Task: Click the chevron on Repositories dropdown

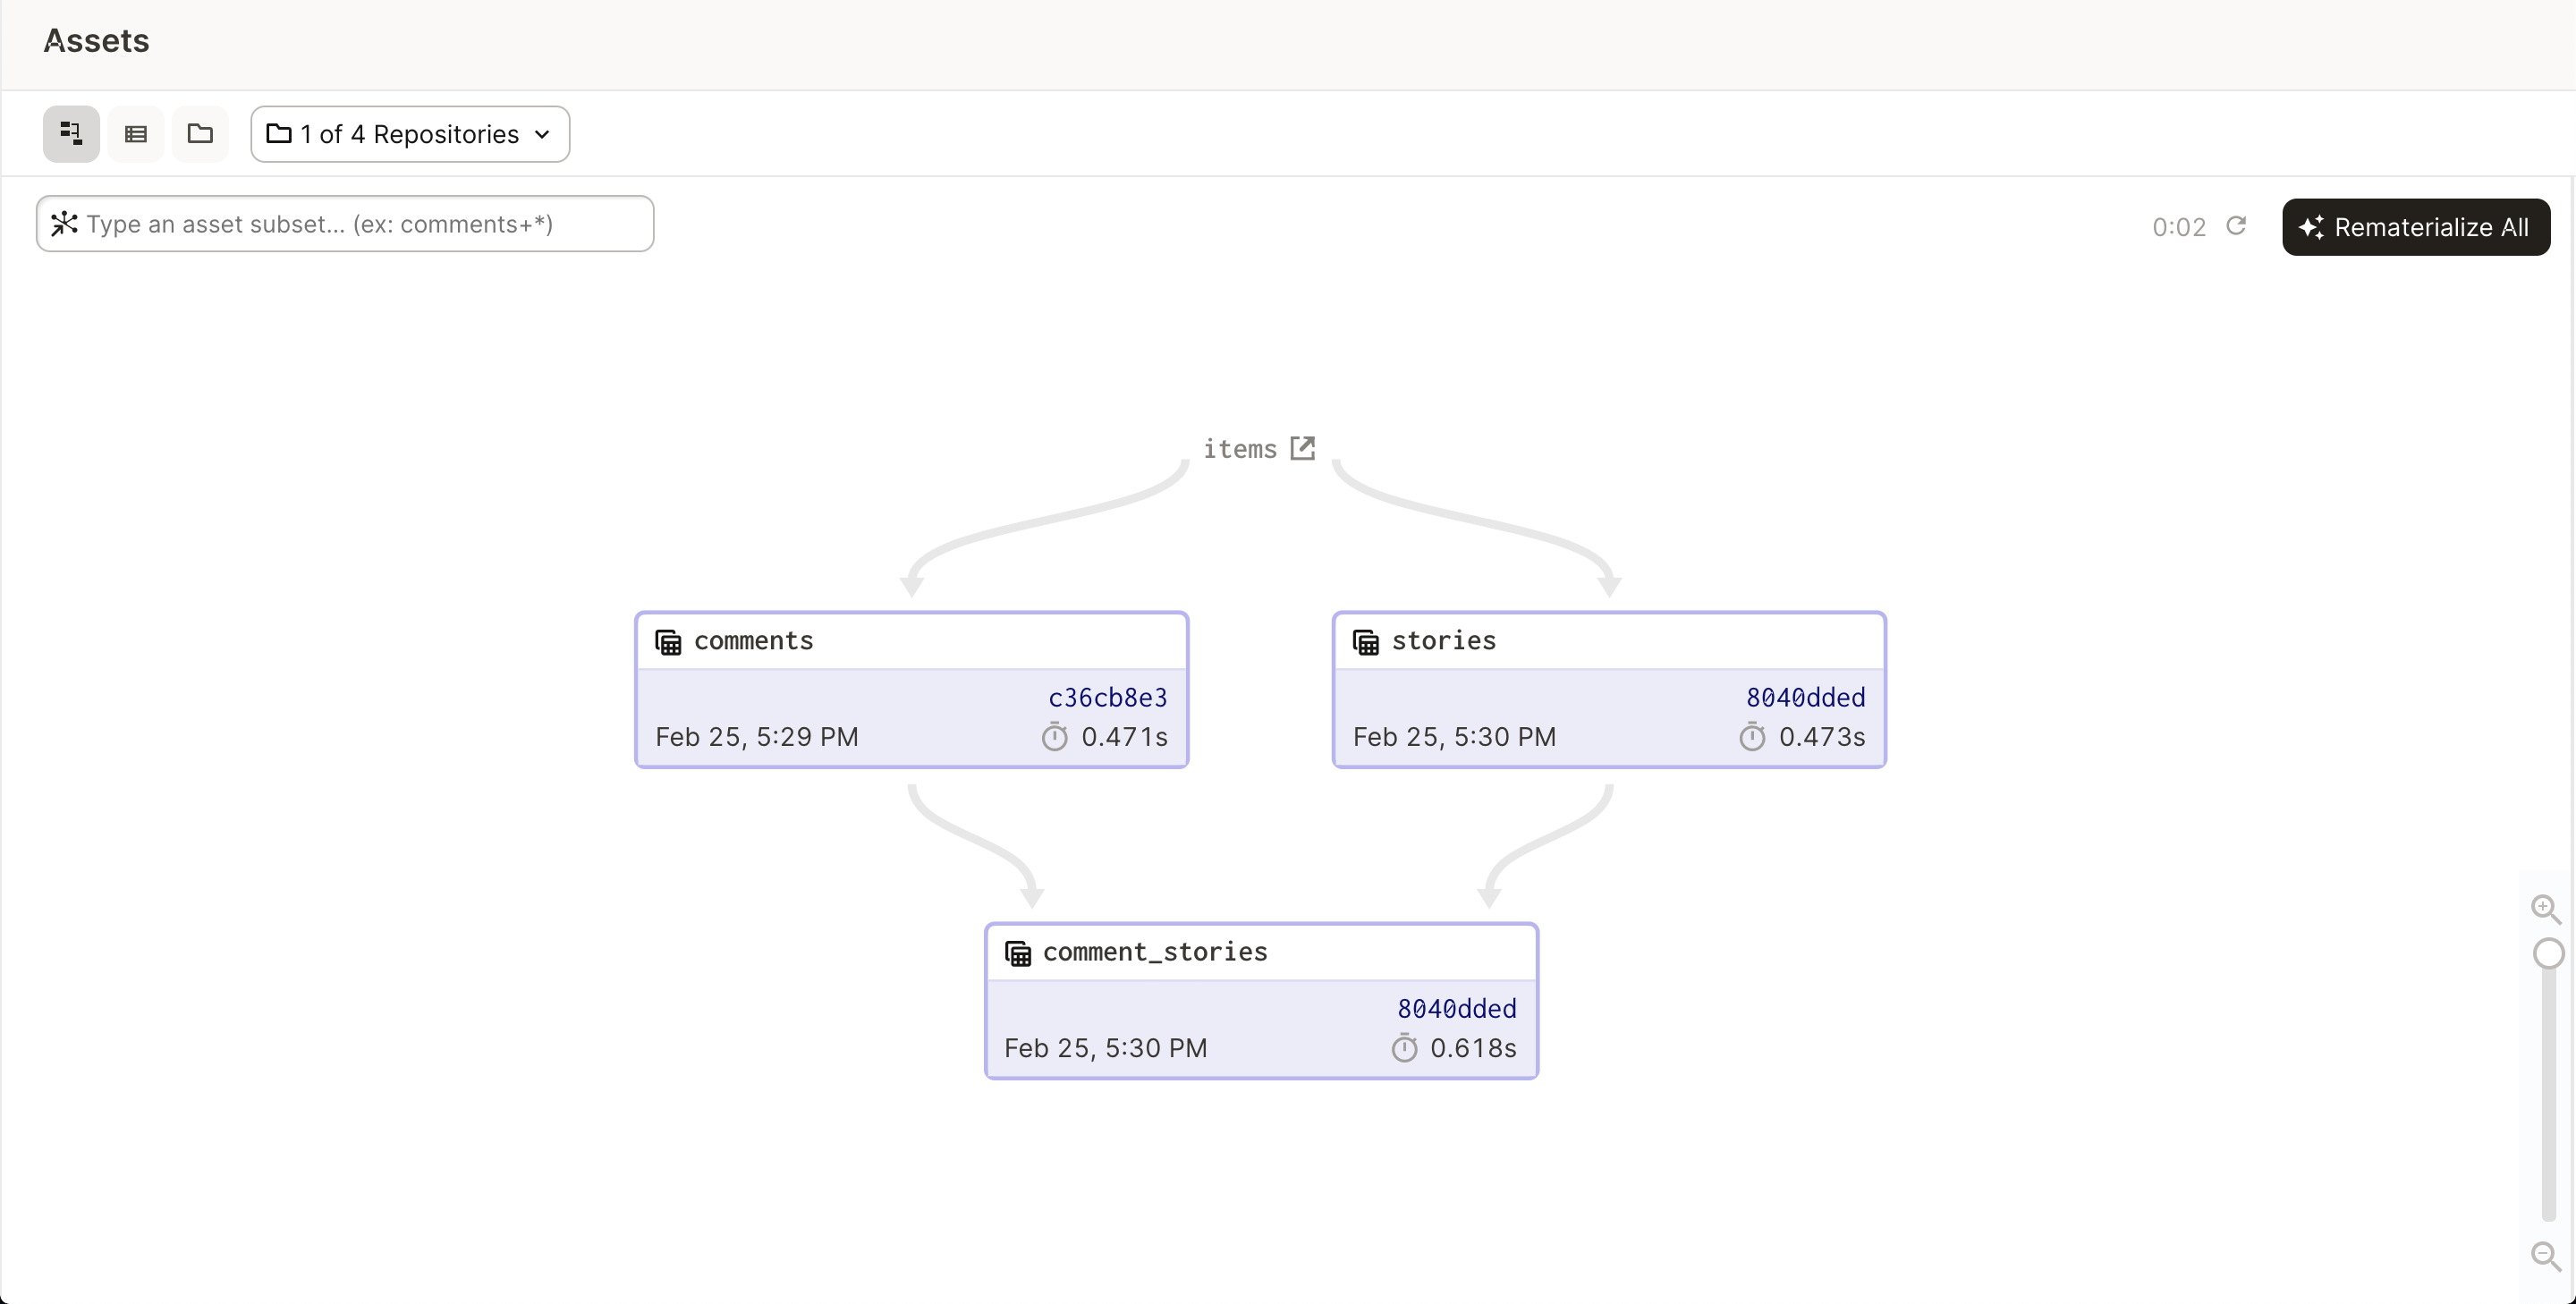Action: pyautogui.click(x=542, y=135)
